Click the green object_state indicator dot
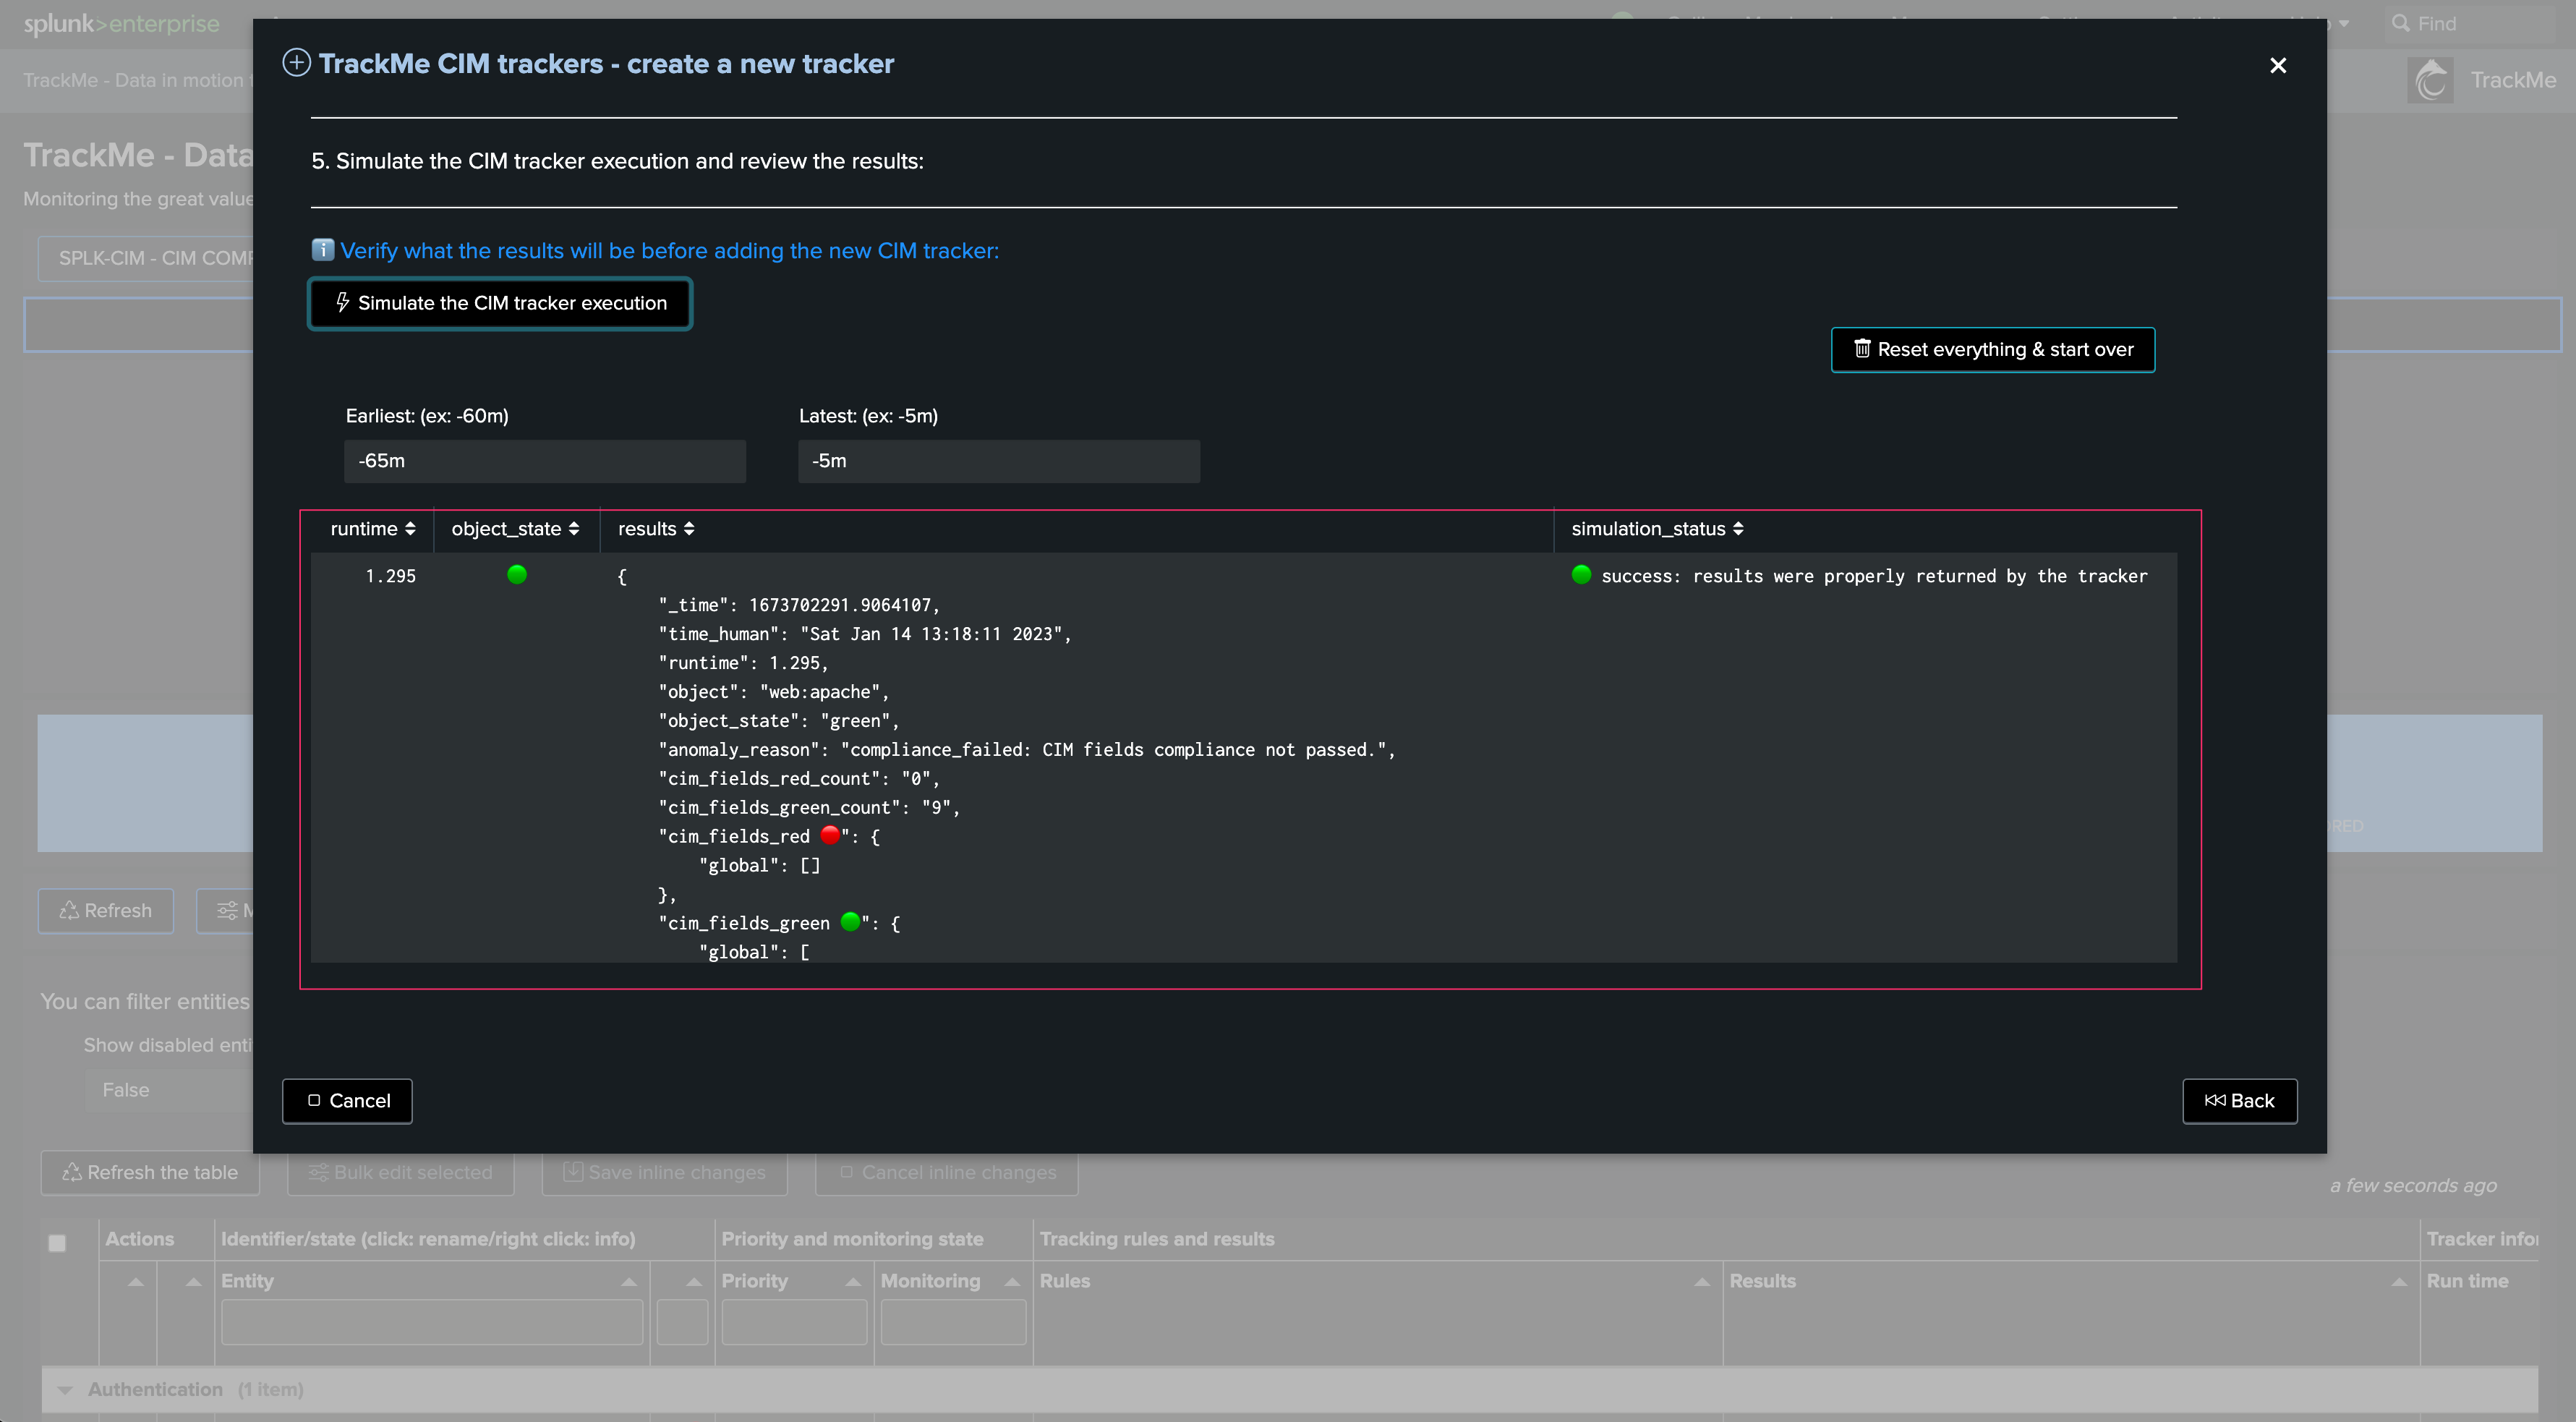2576x1422 pixels. click(x=517, y=574)
